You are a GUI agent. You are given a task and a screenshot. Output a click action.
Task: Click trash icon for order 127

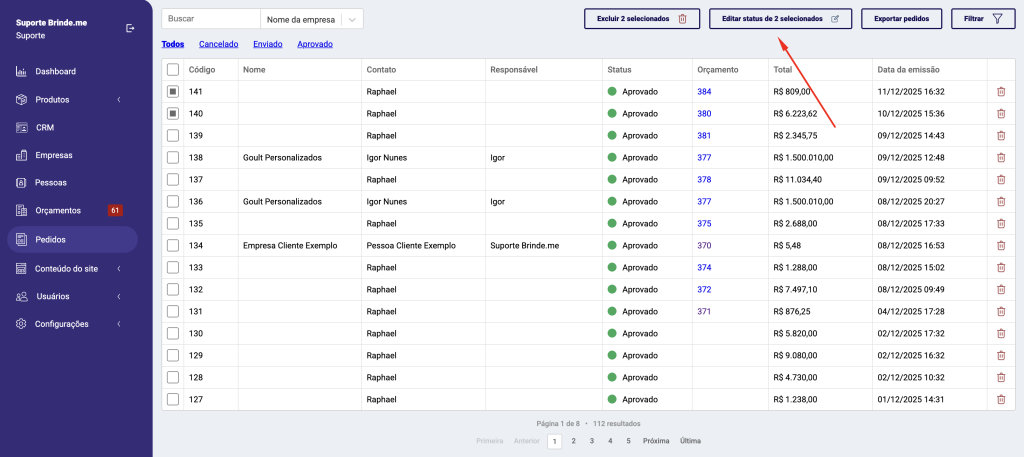[1001, 399]
